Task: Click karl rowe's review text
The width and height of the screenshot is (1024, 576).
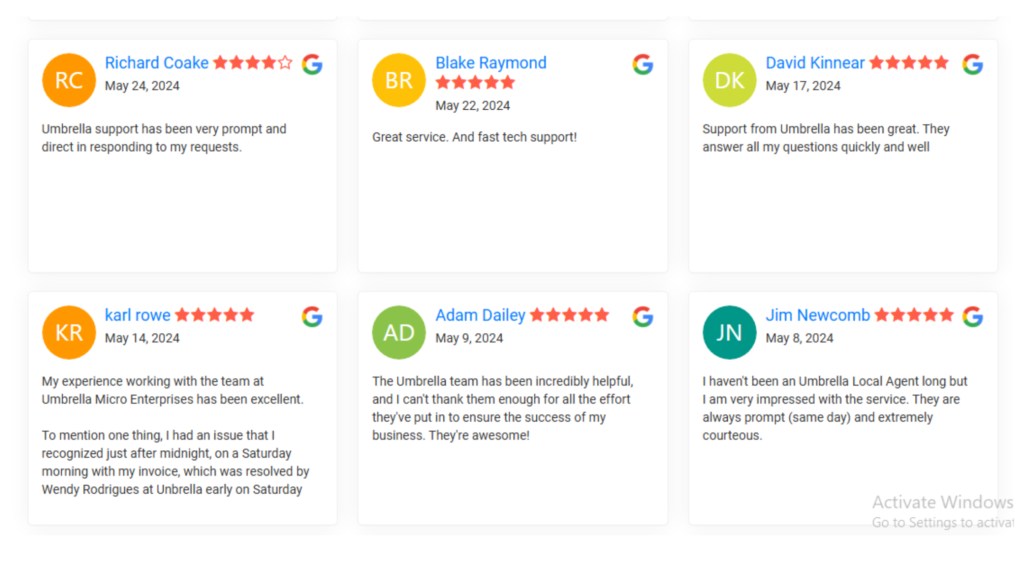Action: (176, 435)
